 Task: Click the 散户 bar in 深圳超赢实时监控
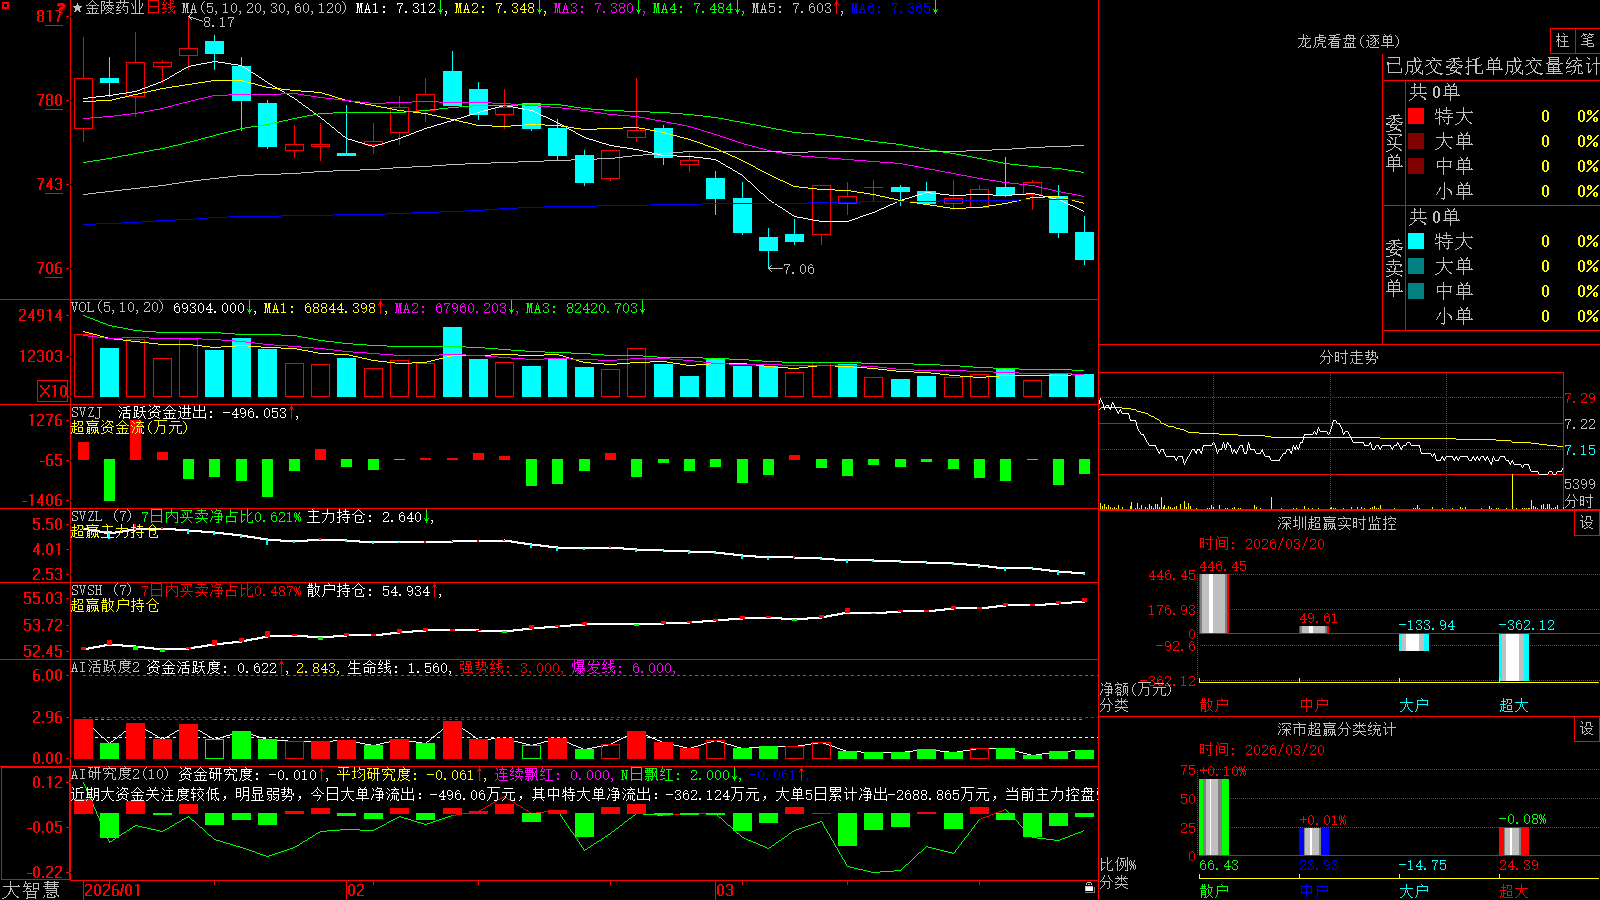coord(1213,604)
